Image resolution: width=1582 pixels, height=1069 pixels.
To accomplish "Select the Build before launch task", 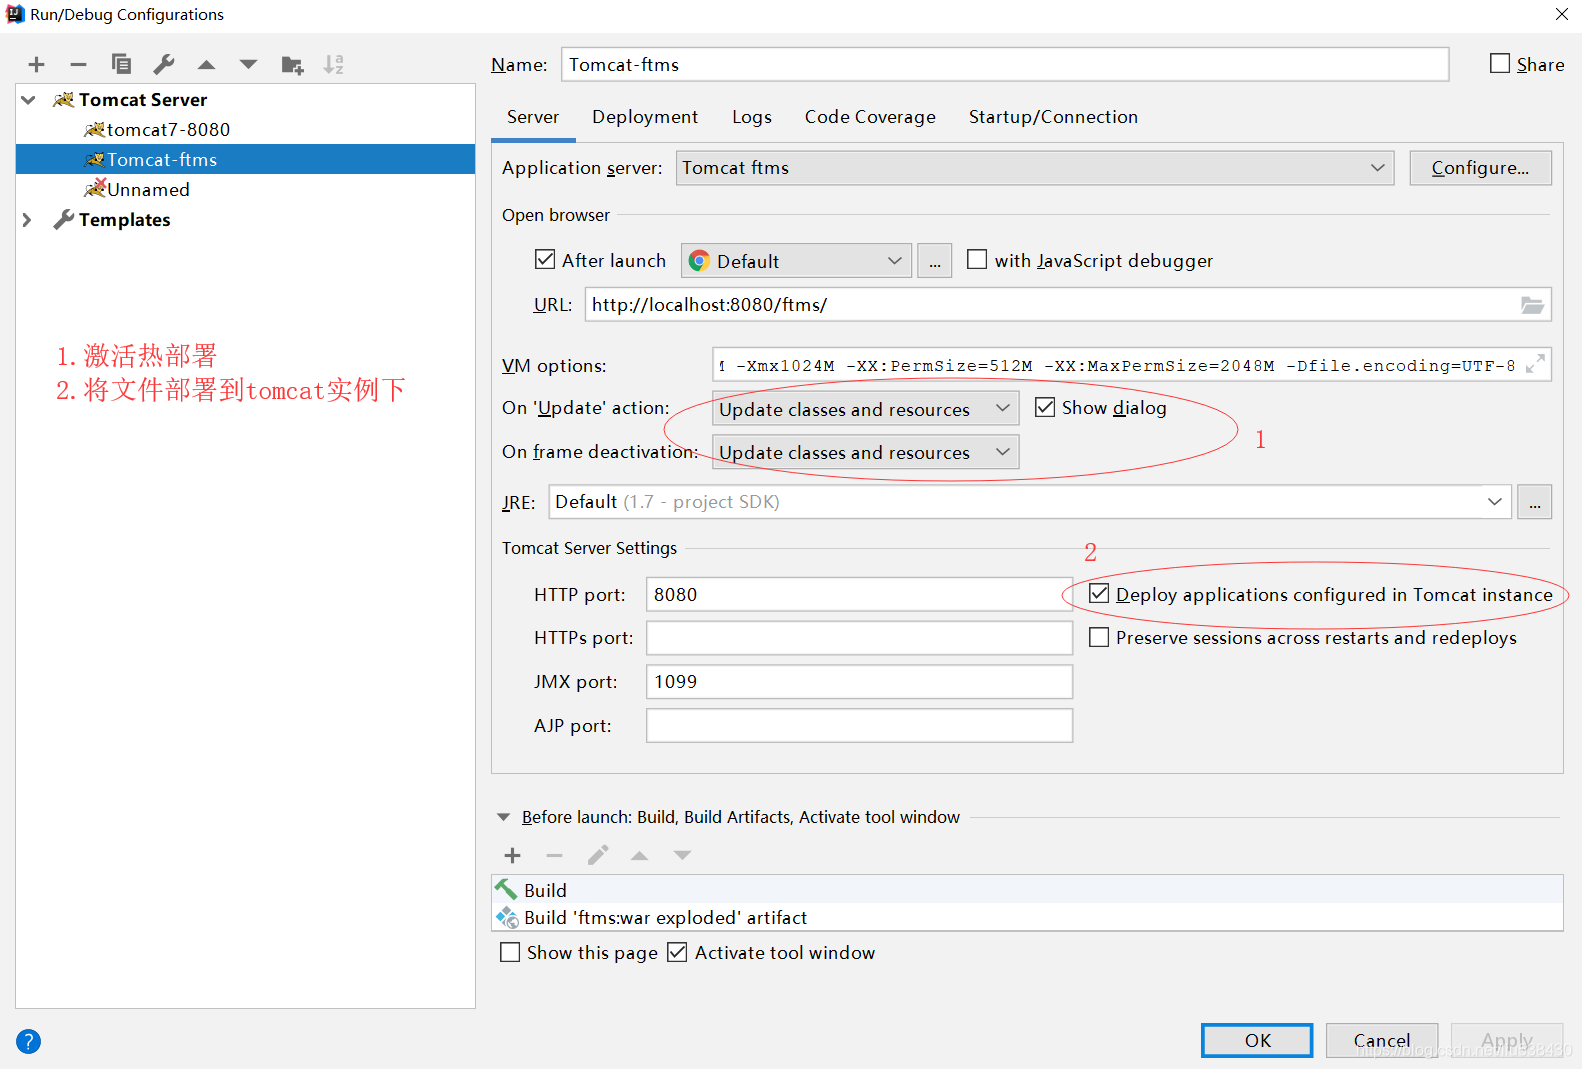I will [x=1027, y=890].
